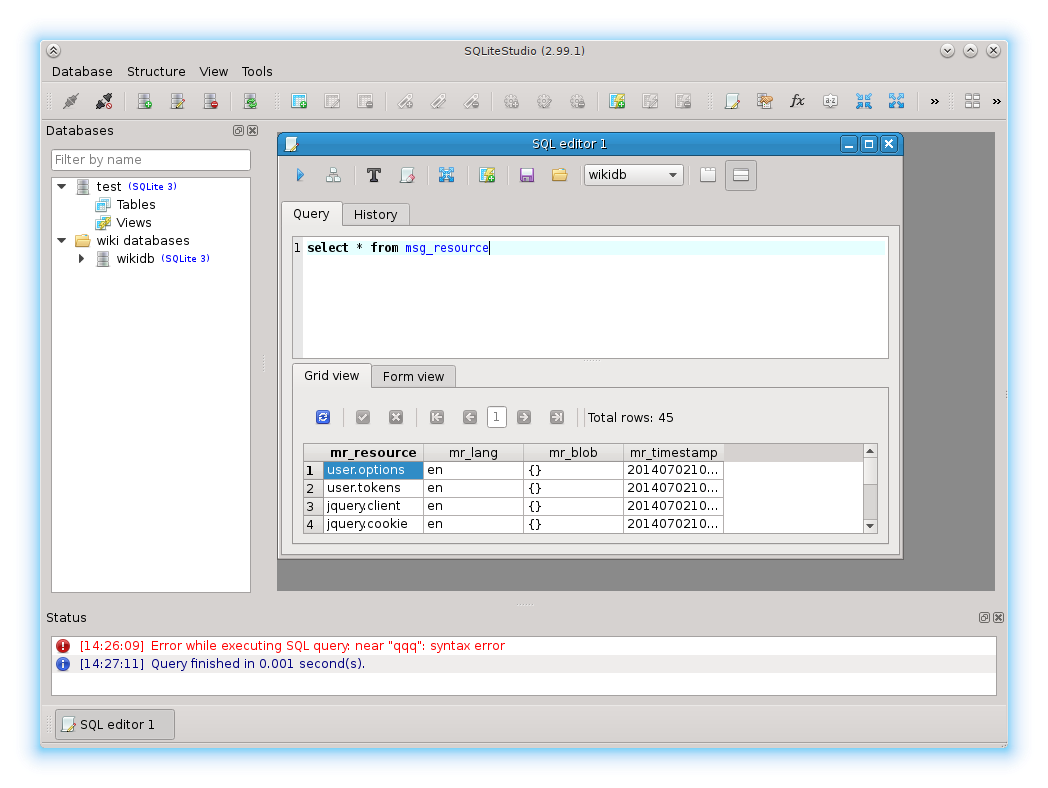The height and width of the screenshot is (788, 1048).
Task: Select the Views item under test
Action: (x=134, y=223)
